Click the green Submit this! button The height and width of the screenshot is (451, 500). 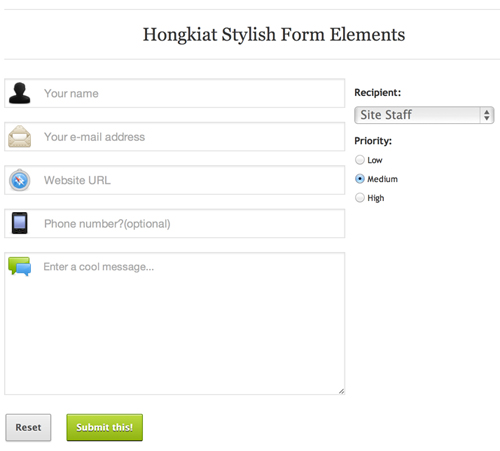pyautogui.click(x=105, y=428)
